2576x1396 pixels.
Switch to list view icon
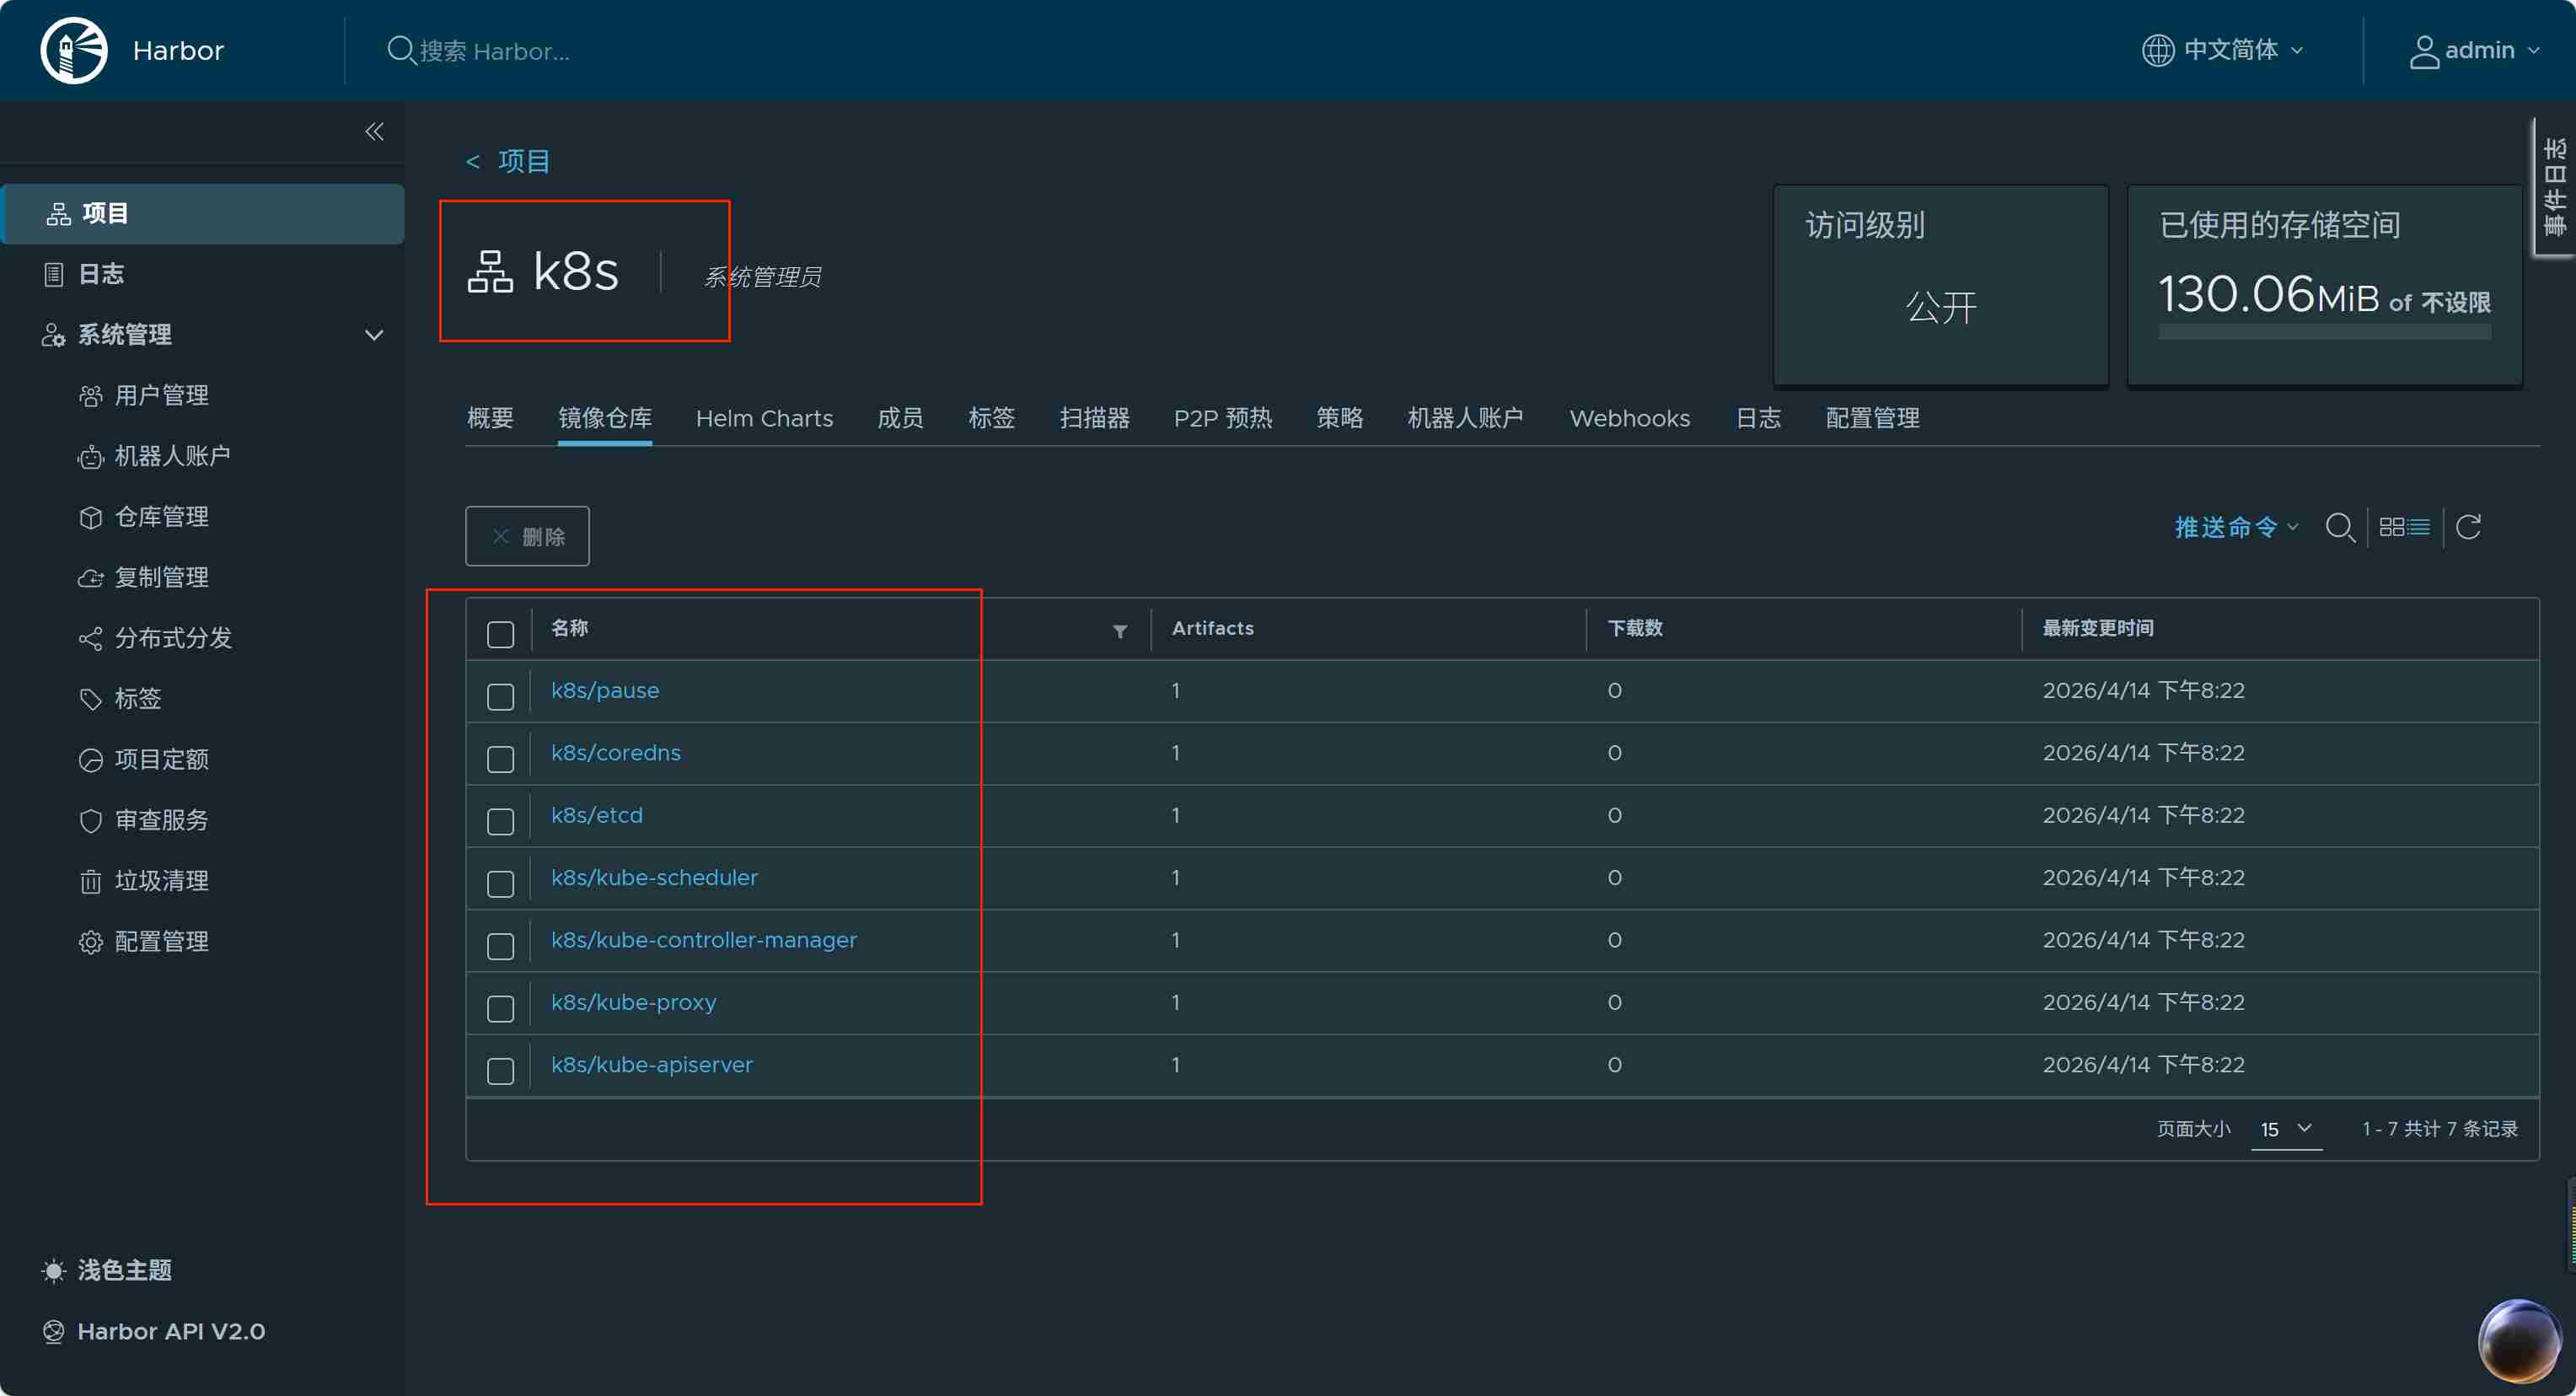tap(2419, 527)
